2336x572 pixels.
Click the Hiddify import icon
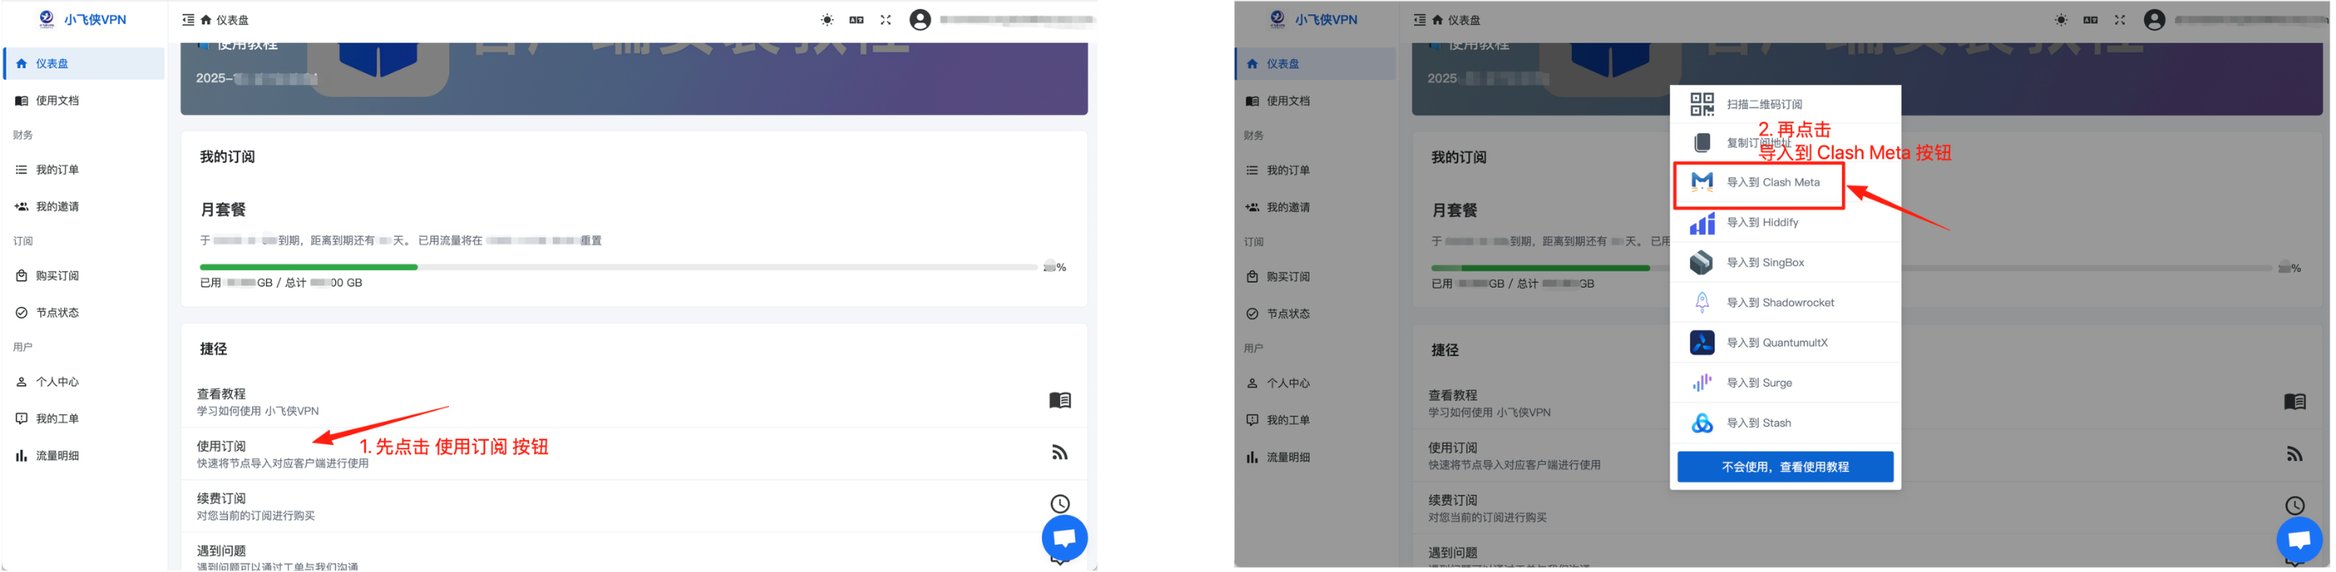[x=1701, y=223]
